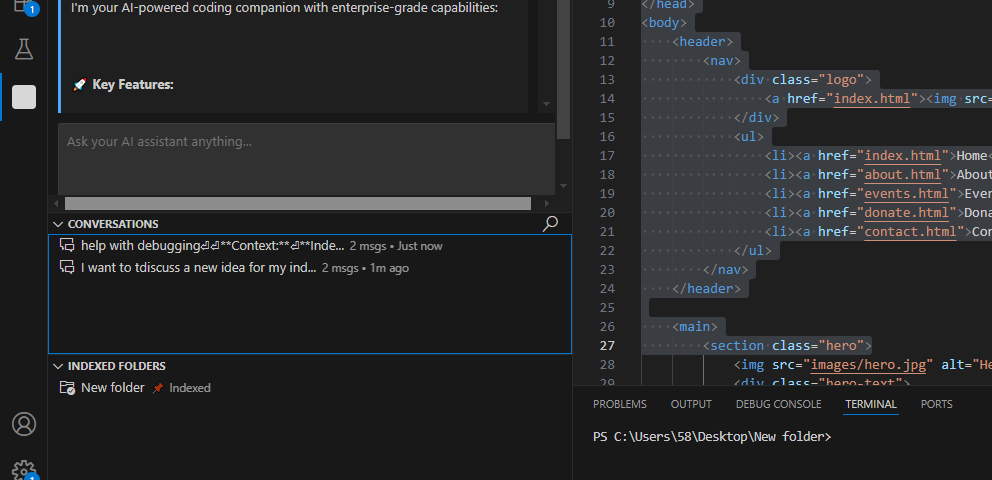Open the Testing beaker icon in activity bar
992x480 pixels.
point(24,49)
